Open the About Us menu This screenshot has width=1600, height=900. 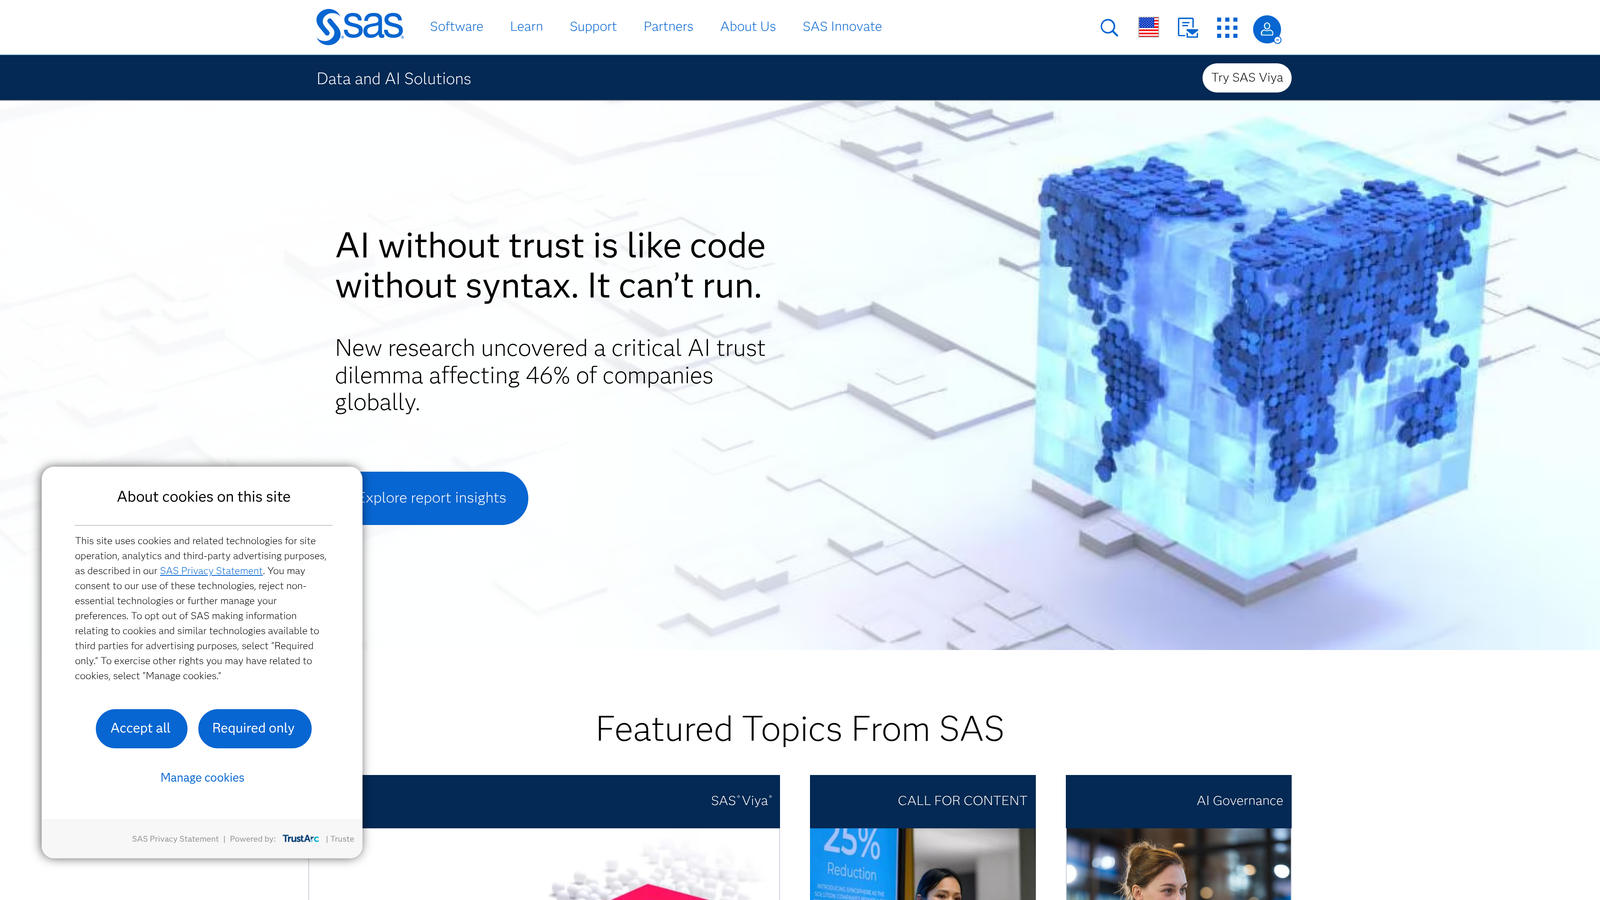[x=748, y=27]
